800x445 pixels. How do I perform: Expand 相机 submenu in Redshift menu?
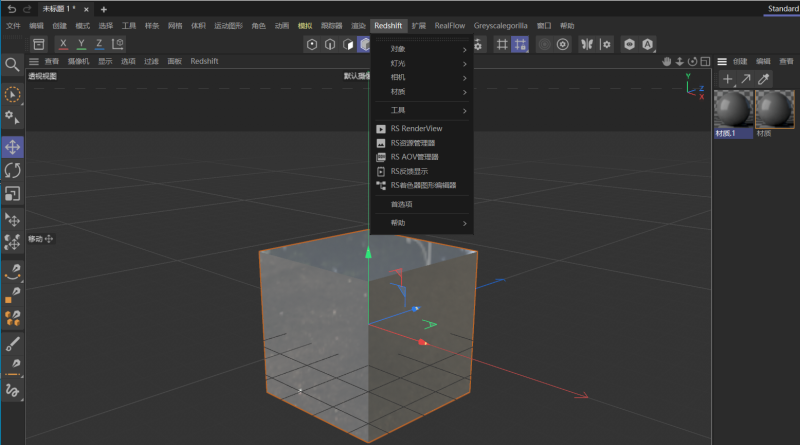(x=421, y=78)
